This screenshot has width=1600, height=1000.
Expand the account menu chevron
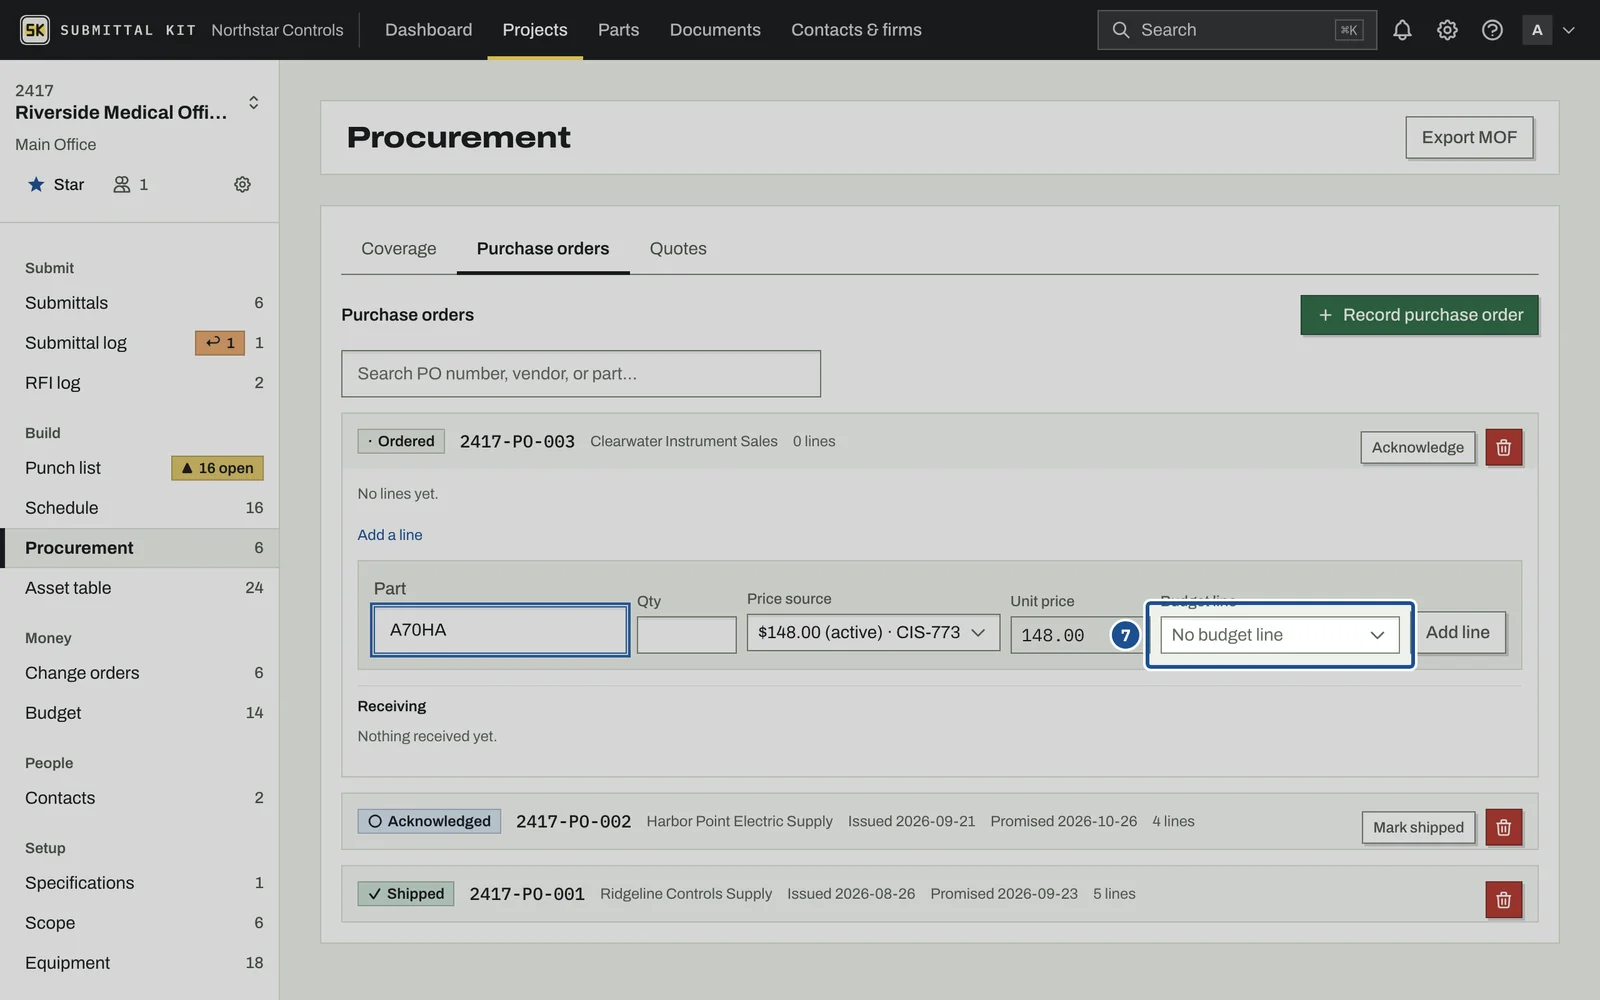[1569, 30]
